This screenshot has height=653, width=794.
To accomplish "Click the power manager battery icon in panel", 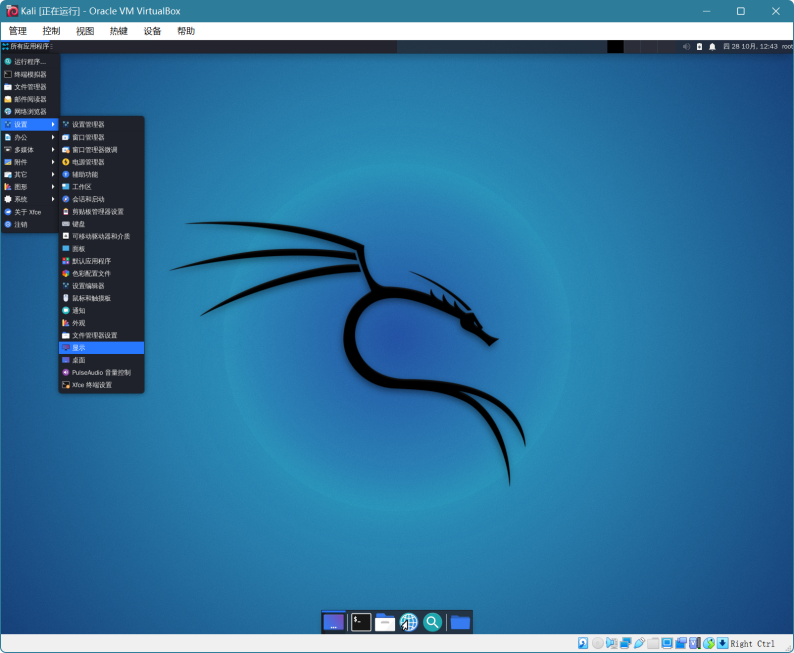I will click(699, 47).
